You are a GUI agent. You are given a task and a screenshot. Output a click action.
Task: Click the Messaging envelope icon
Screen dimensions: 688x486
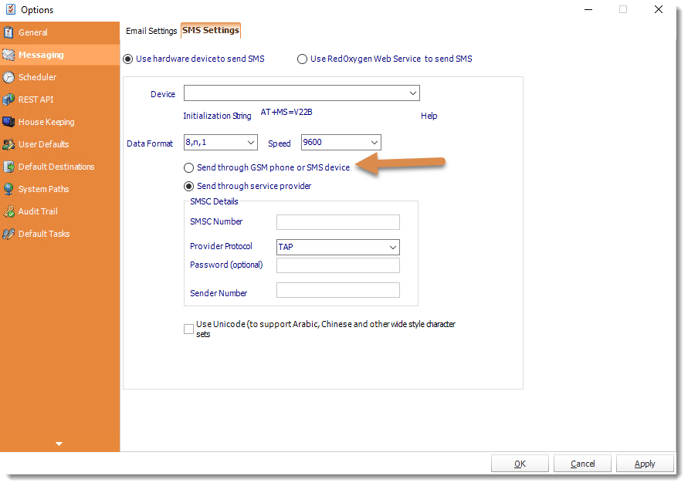click(8, 55)
